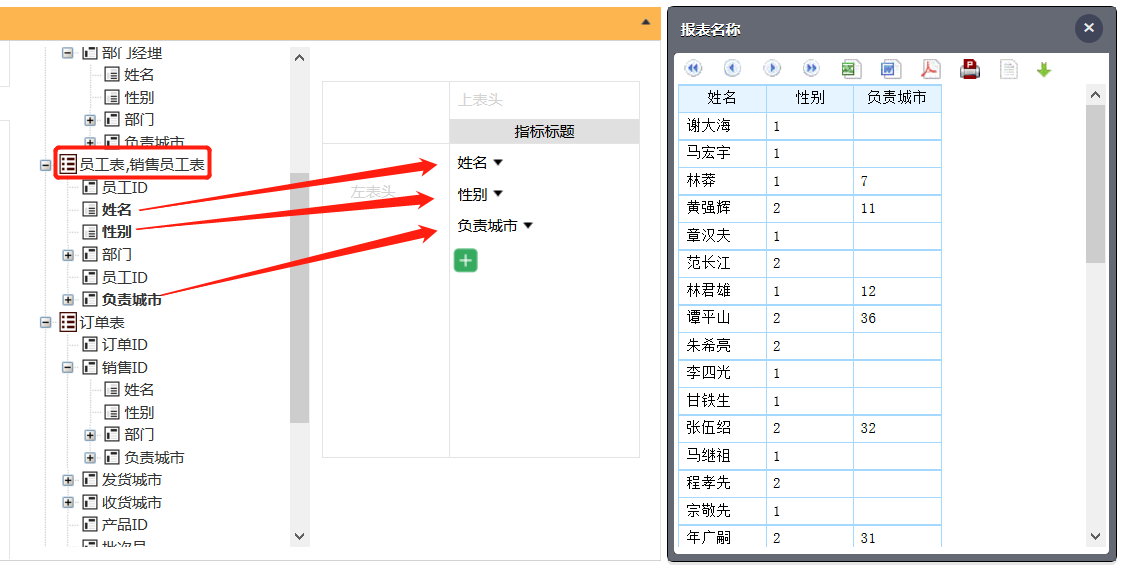Image resolution: width=1126 pixels, height=573 pixels.
Task: Click the 甘铁生 name cell
Action: (x=722, y=401)
